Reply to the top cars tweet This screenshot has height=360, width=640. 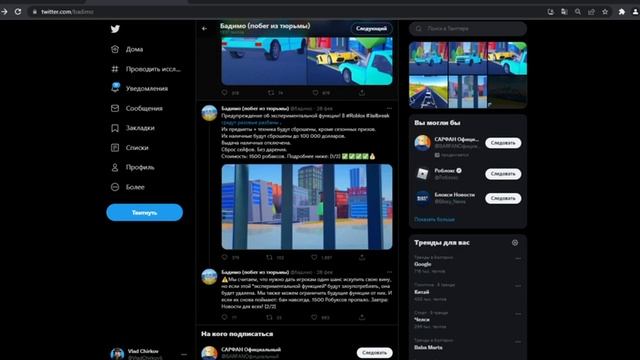click(x=224, y=93)
